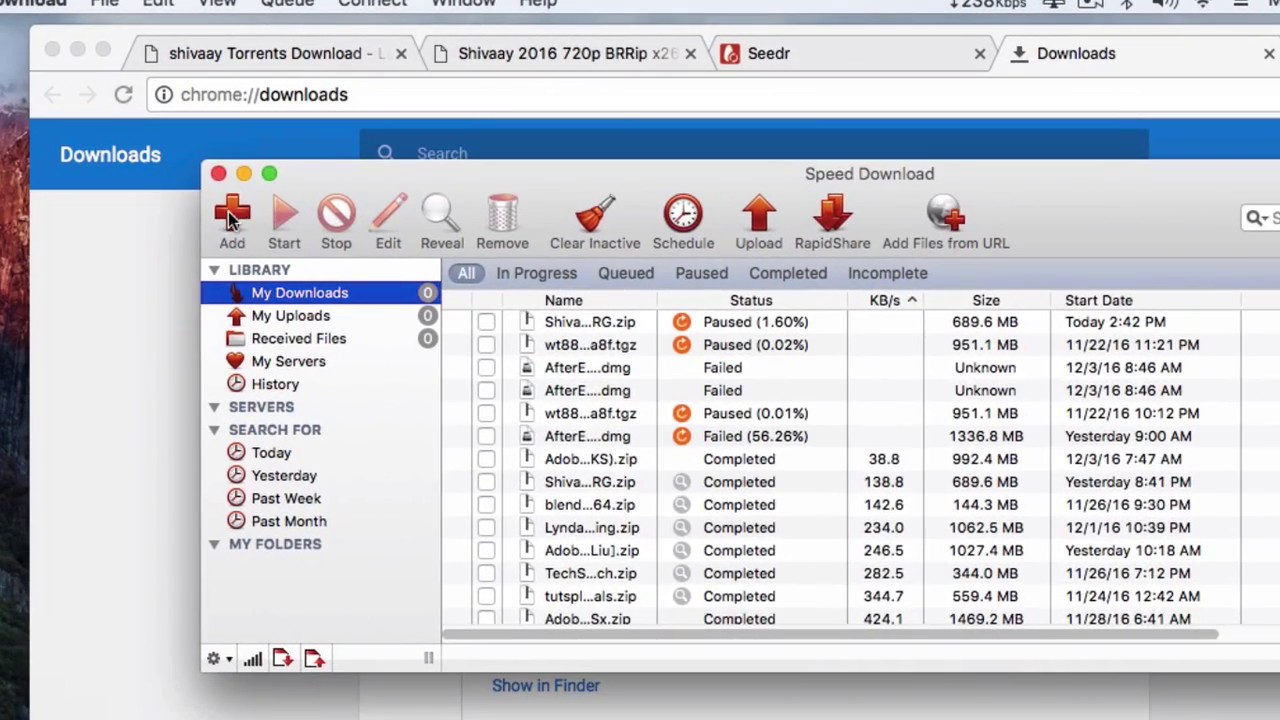Viewport: 1280px width, 720px height.
Task: Sort by the KB/s column header
Action: 885,300
